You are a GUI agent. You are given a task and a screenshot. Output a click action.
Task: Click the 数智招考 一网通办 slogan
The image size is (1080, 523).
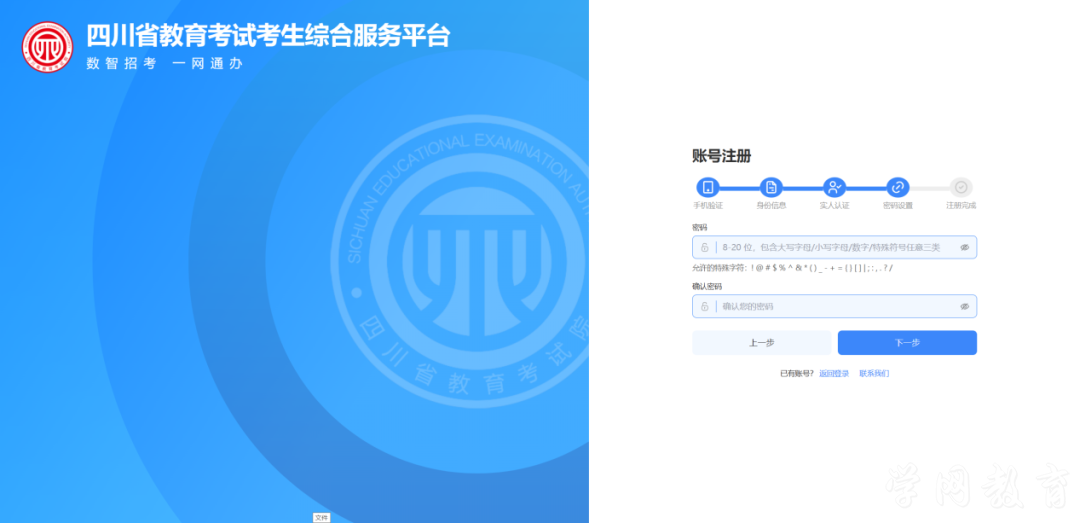(165, 63)
